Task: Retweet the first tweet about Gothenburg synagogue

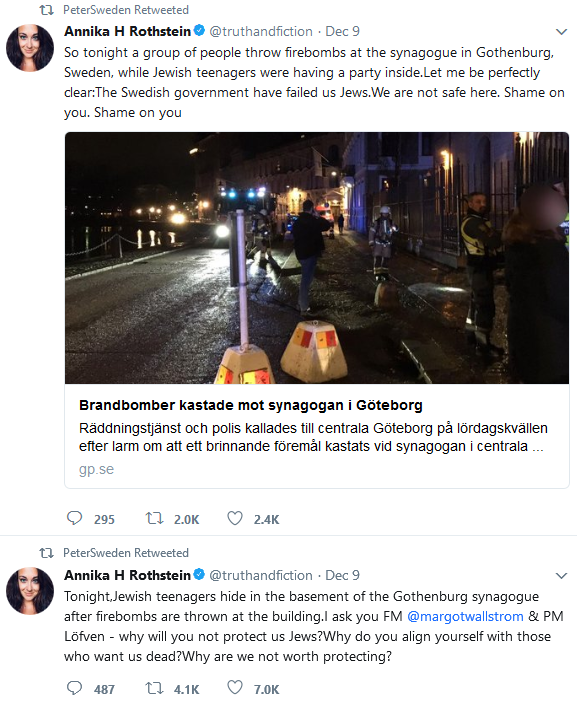Action: 154,518
